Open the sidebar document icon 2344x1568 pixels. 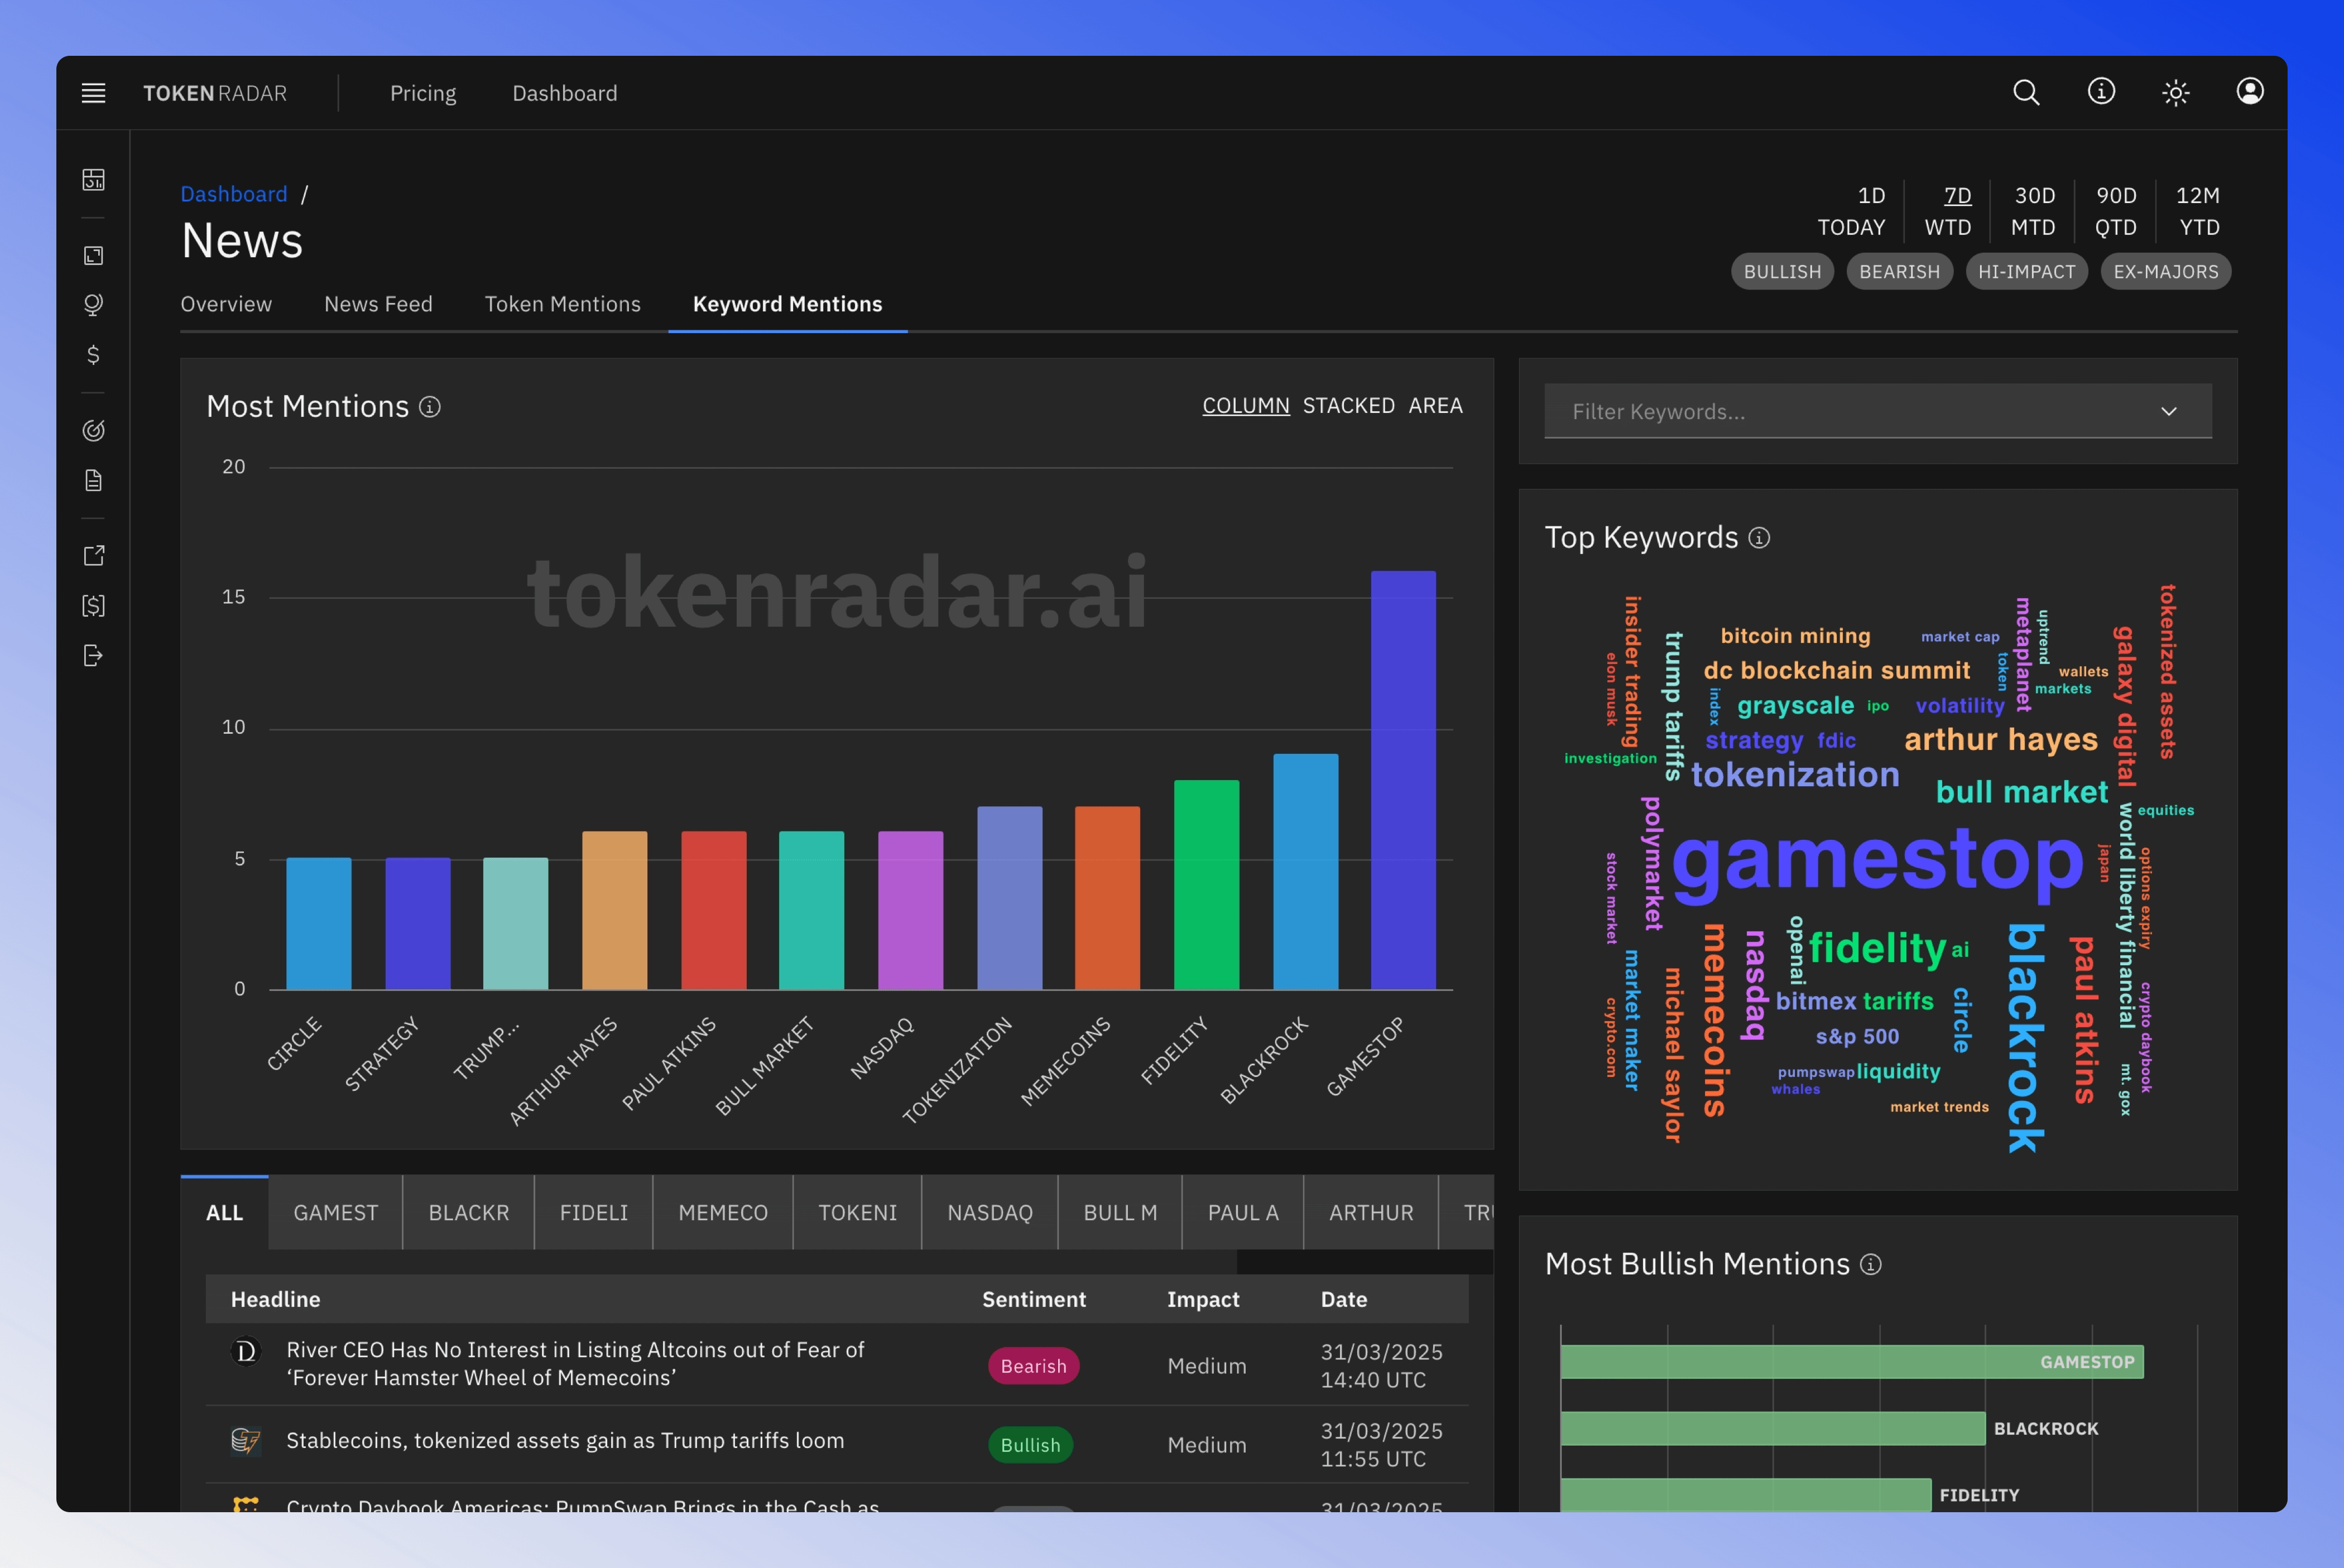(x=93, y=481)
